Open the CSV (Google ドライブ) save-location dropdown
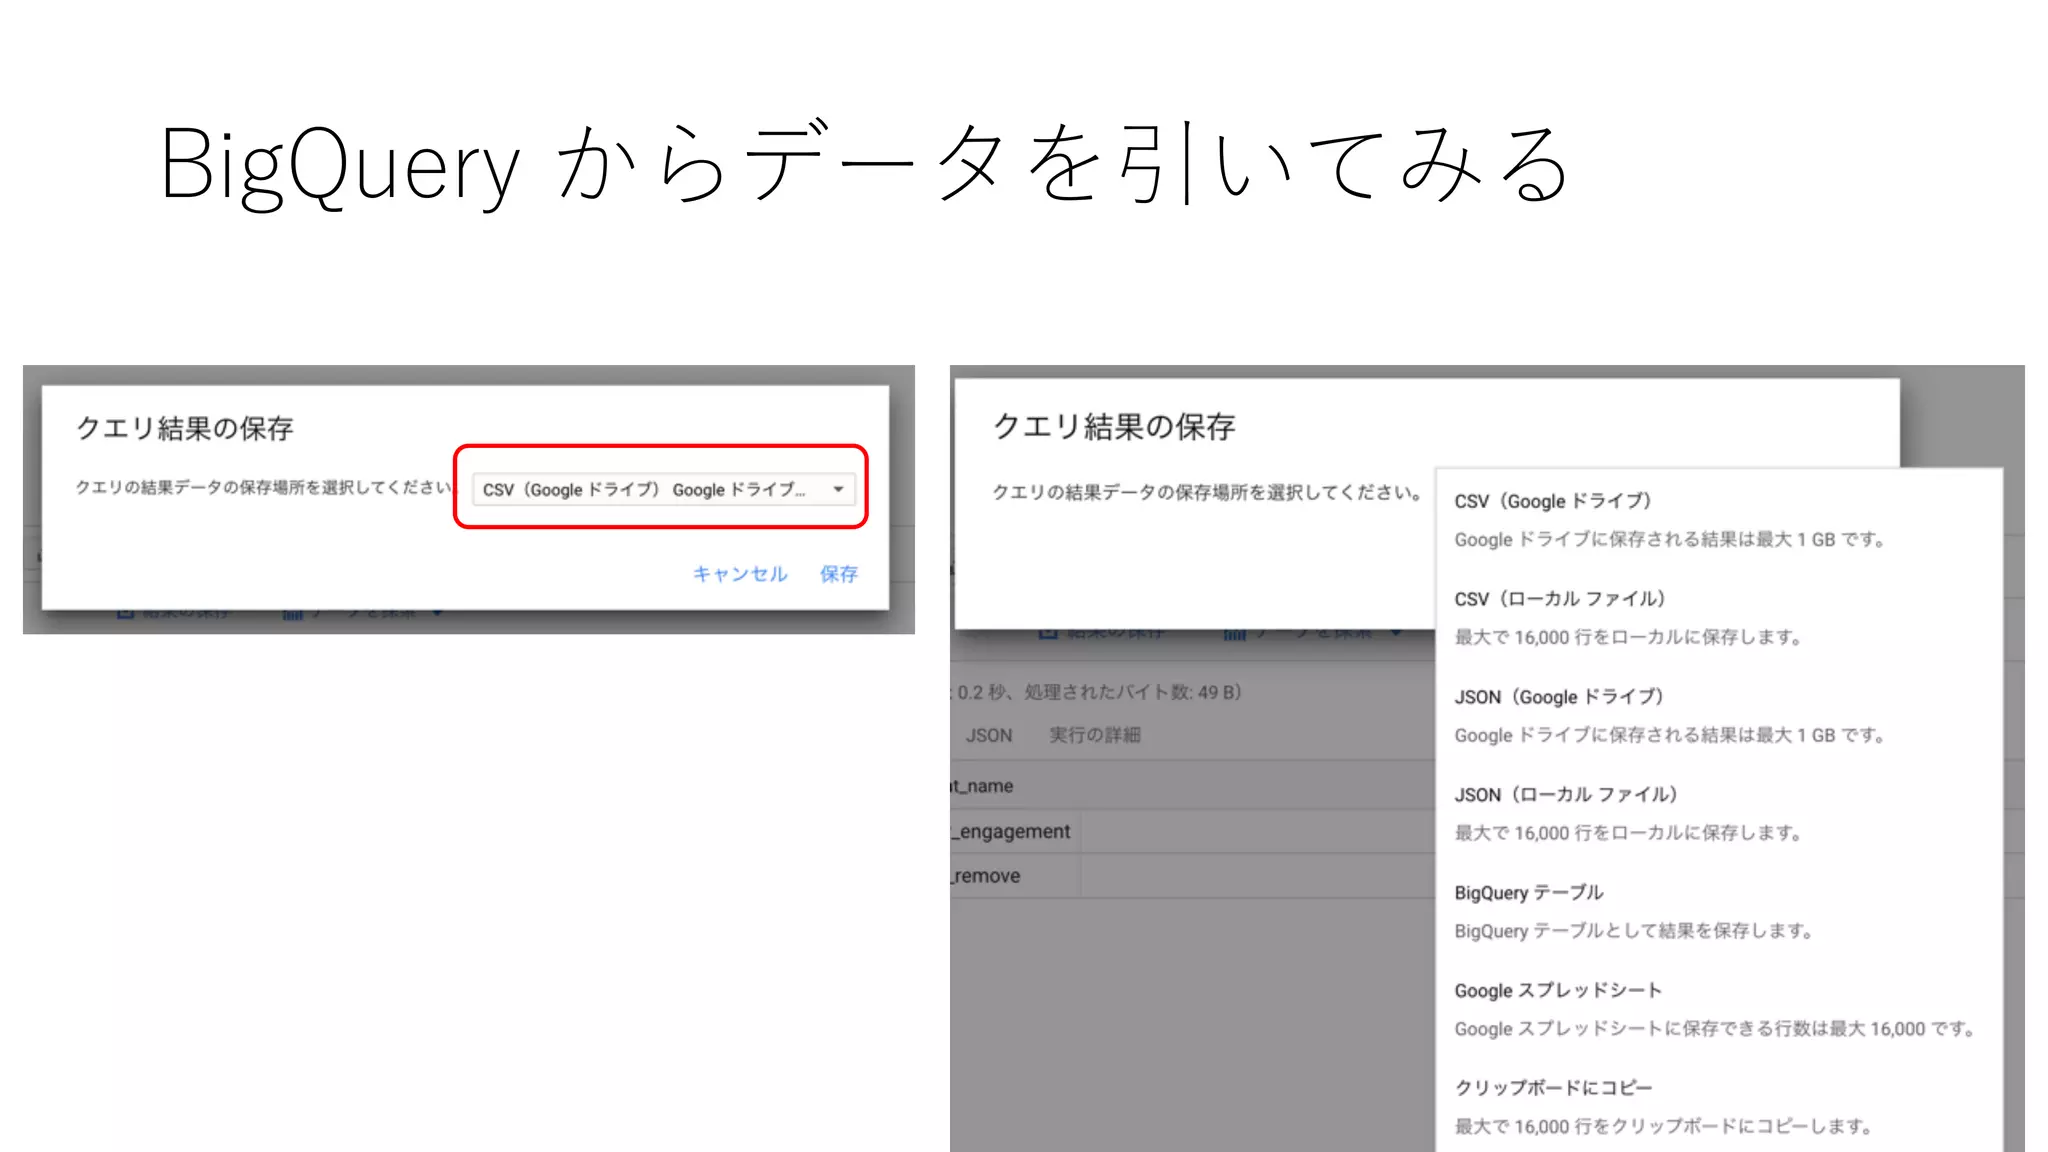 click(663, 489)
